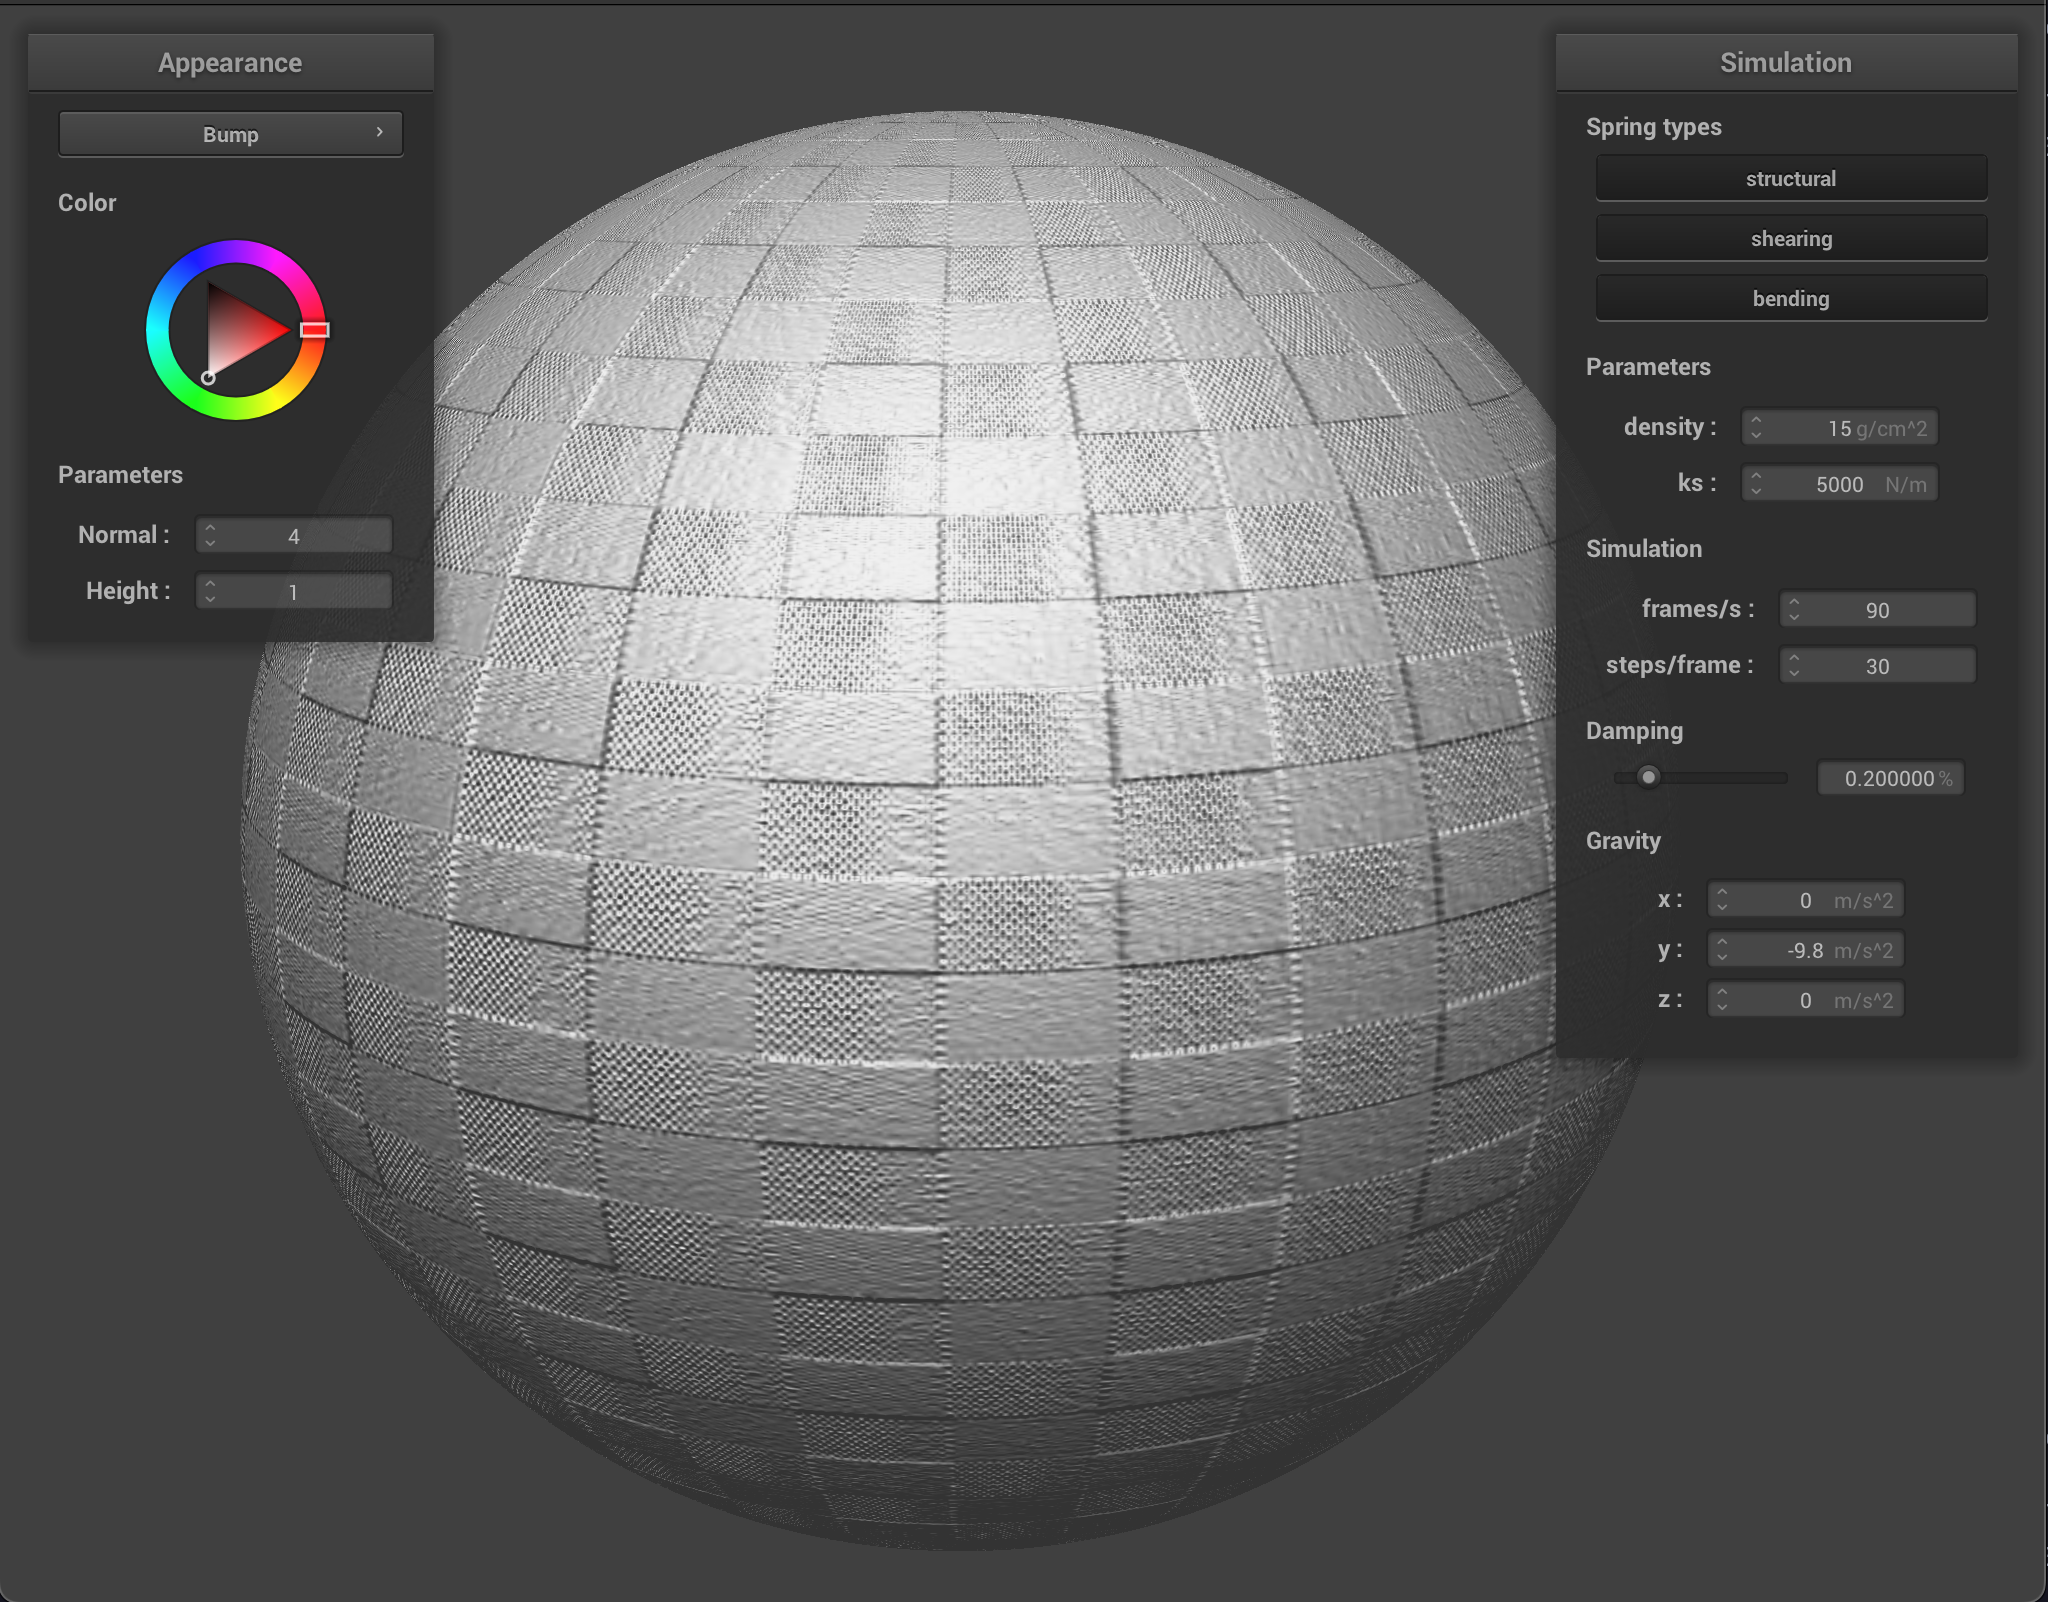Increase the Normal parameter using its stepper
The height and width of the screenshot is (1602, 2048).
pyautogui.click(x=211, y=528)
